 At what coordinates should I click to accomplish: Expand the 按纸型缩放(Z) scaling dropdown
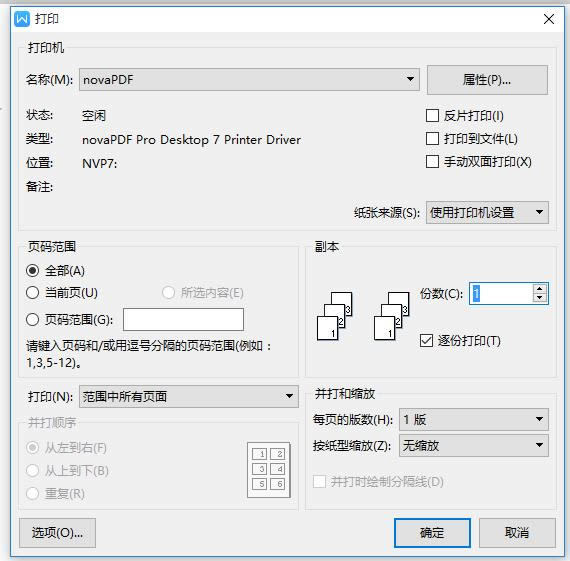click(x=474, y=445)
